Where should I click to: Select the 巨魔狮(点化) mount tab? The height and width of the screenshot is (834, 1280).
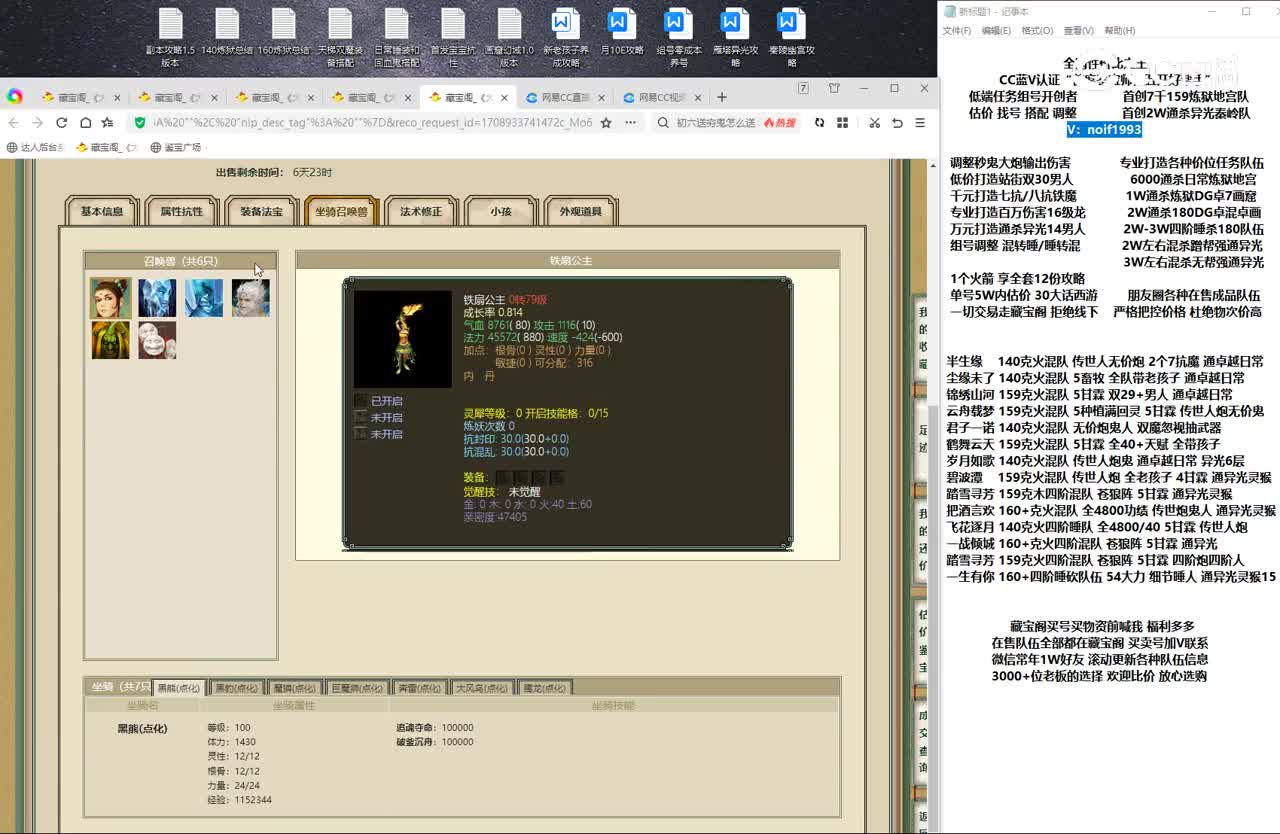coord(357,688)
